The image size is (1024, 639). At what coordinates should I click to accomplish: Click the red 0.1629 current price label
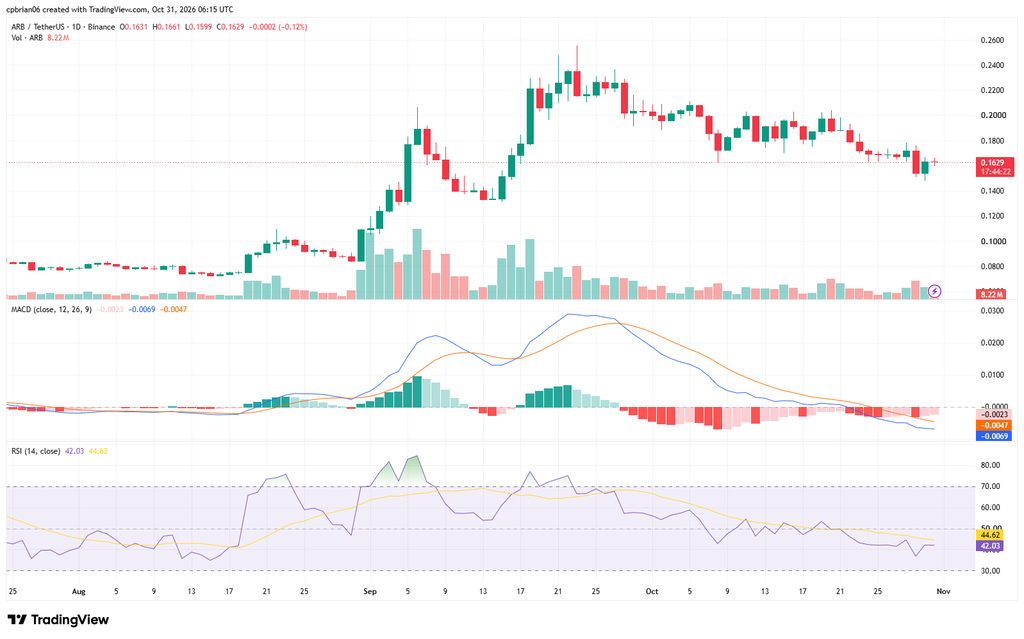click(994, 162)
